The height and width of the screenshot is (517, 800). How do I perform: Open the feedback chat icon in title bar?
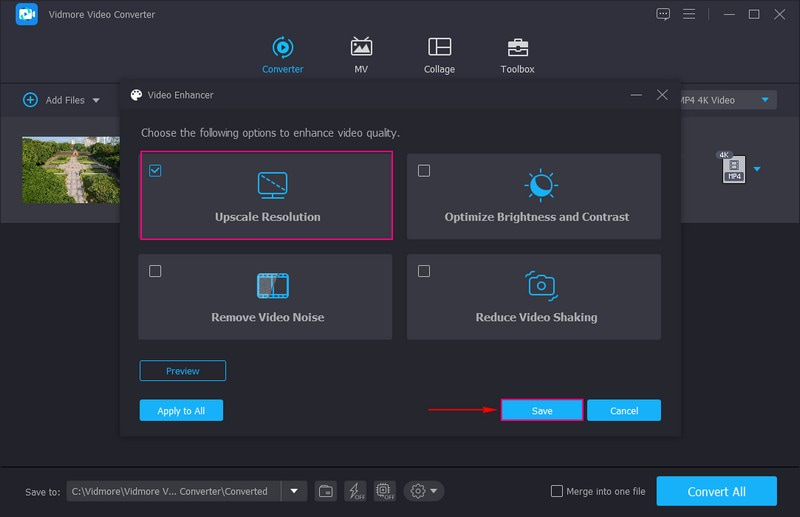point(662,14)
